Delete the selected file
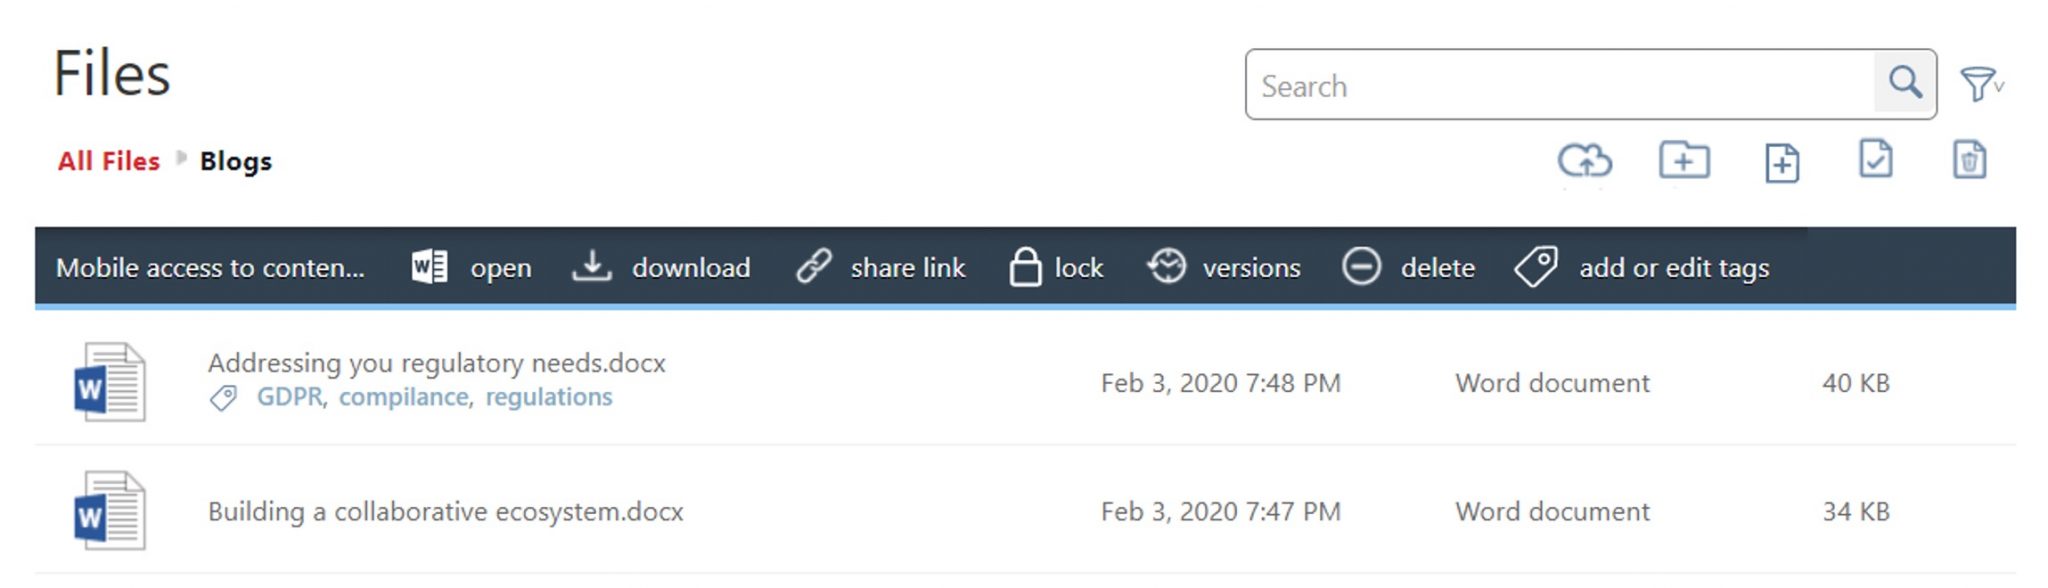The image size is (2048, 588). point(1409,267)
